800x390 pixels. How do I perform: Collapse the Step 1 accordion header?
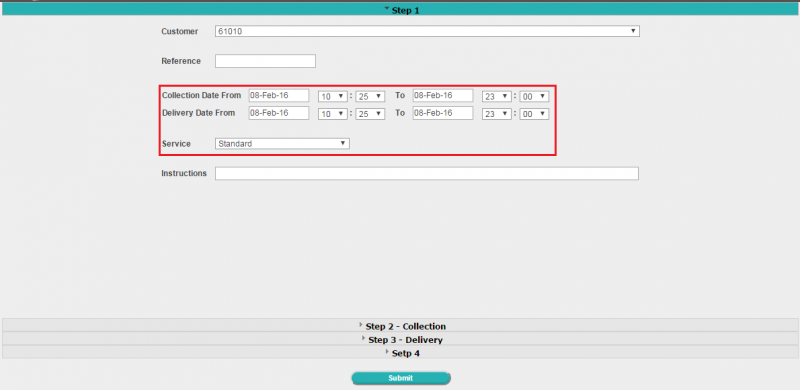[x=400, y=10]
